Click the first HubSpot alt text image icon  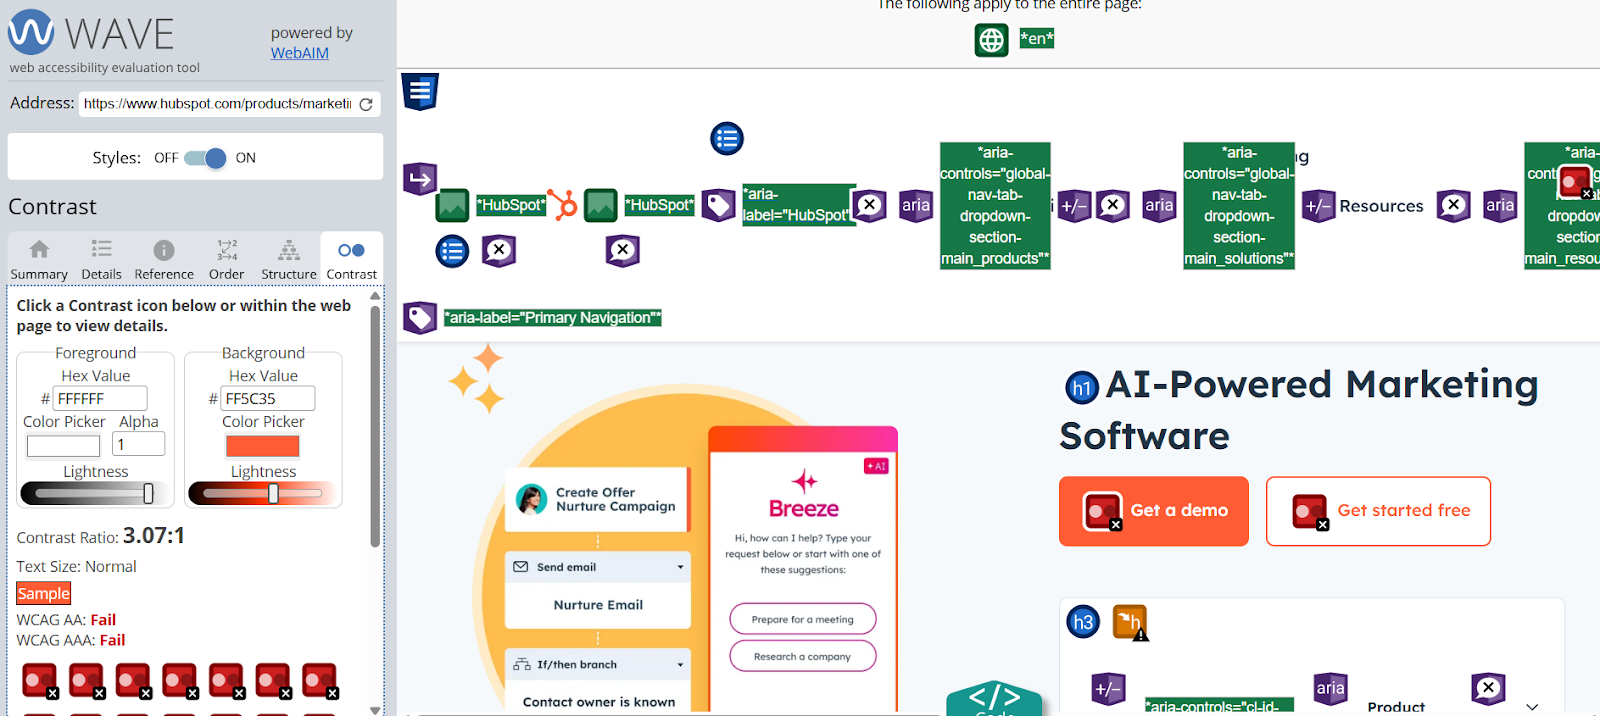453,205
